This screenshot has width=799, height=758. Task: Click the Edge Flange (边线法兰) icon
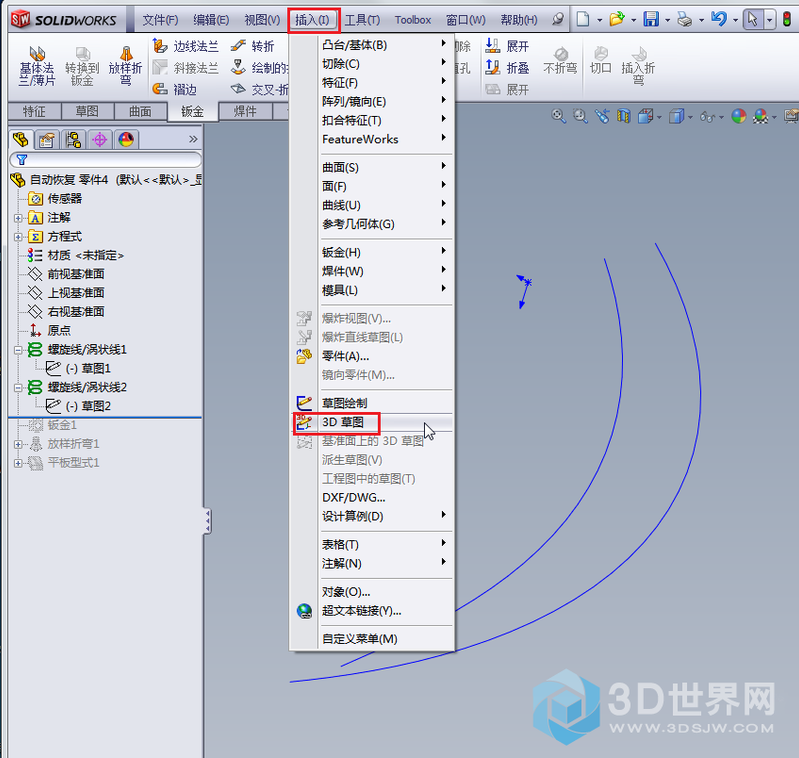161,46
